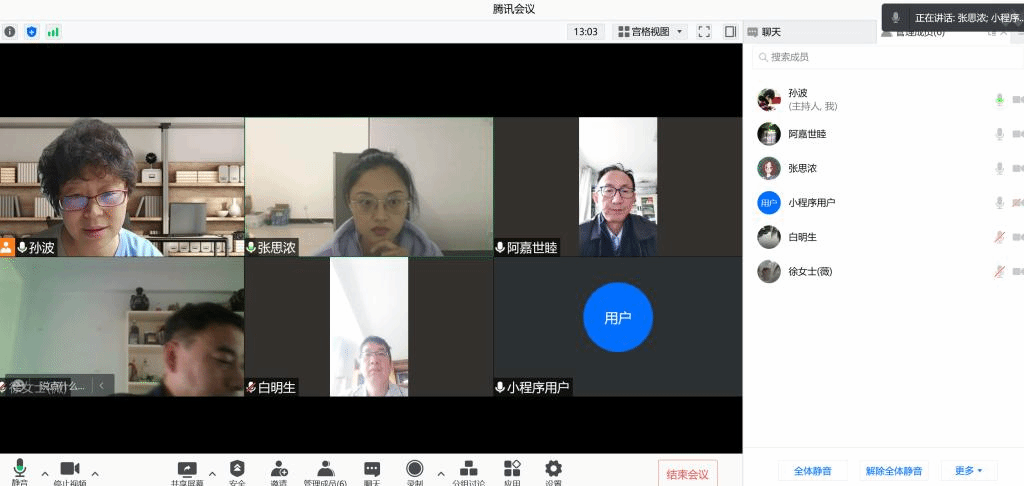The height and width of the screenshot is (486, 1024).
Task: Click the red 结束会议 button
Action: coord(687,474)
